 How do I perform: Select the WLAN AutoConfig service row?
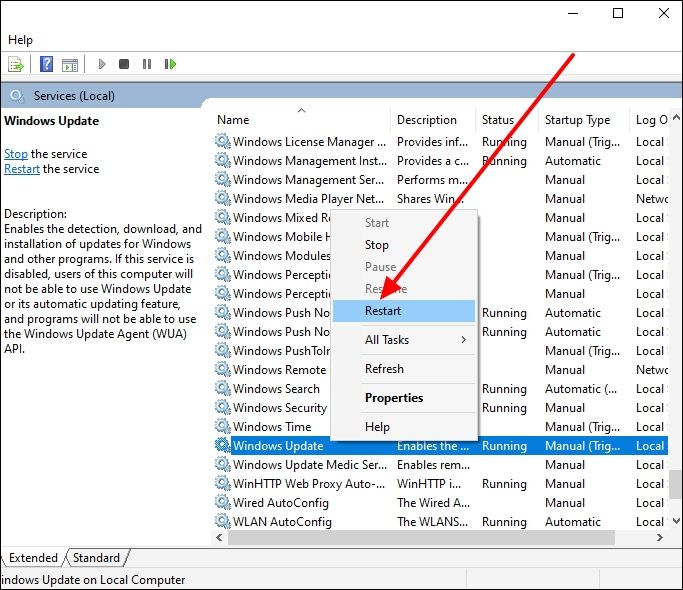[281, 522]
